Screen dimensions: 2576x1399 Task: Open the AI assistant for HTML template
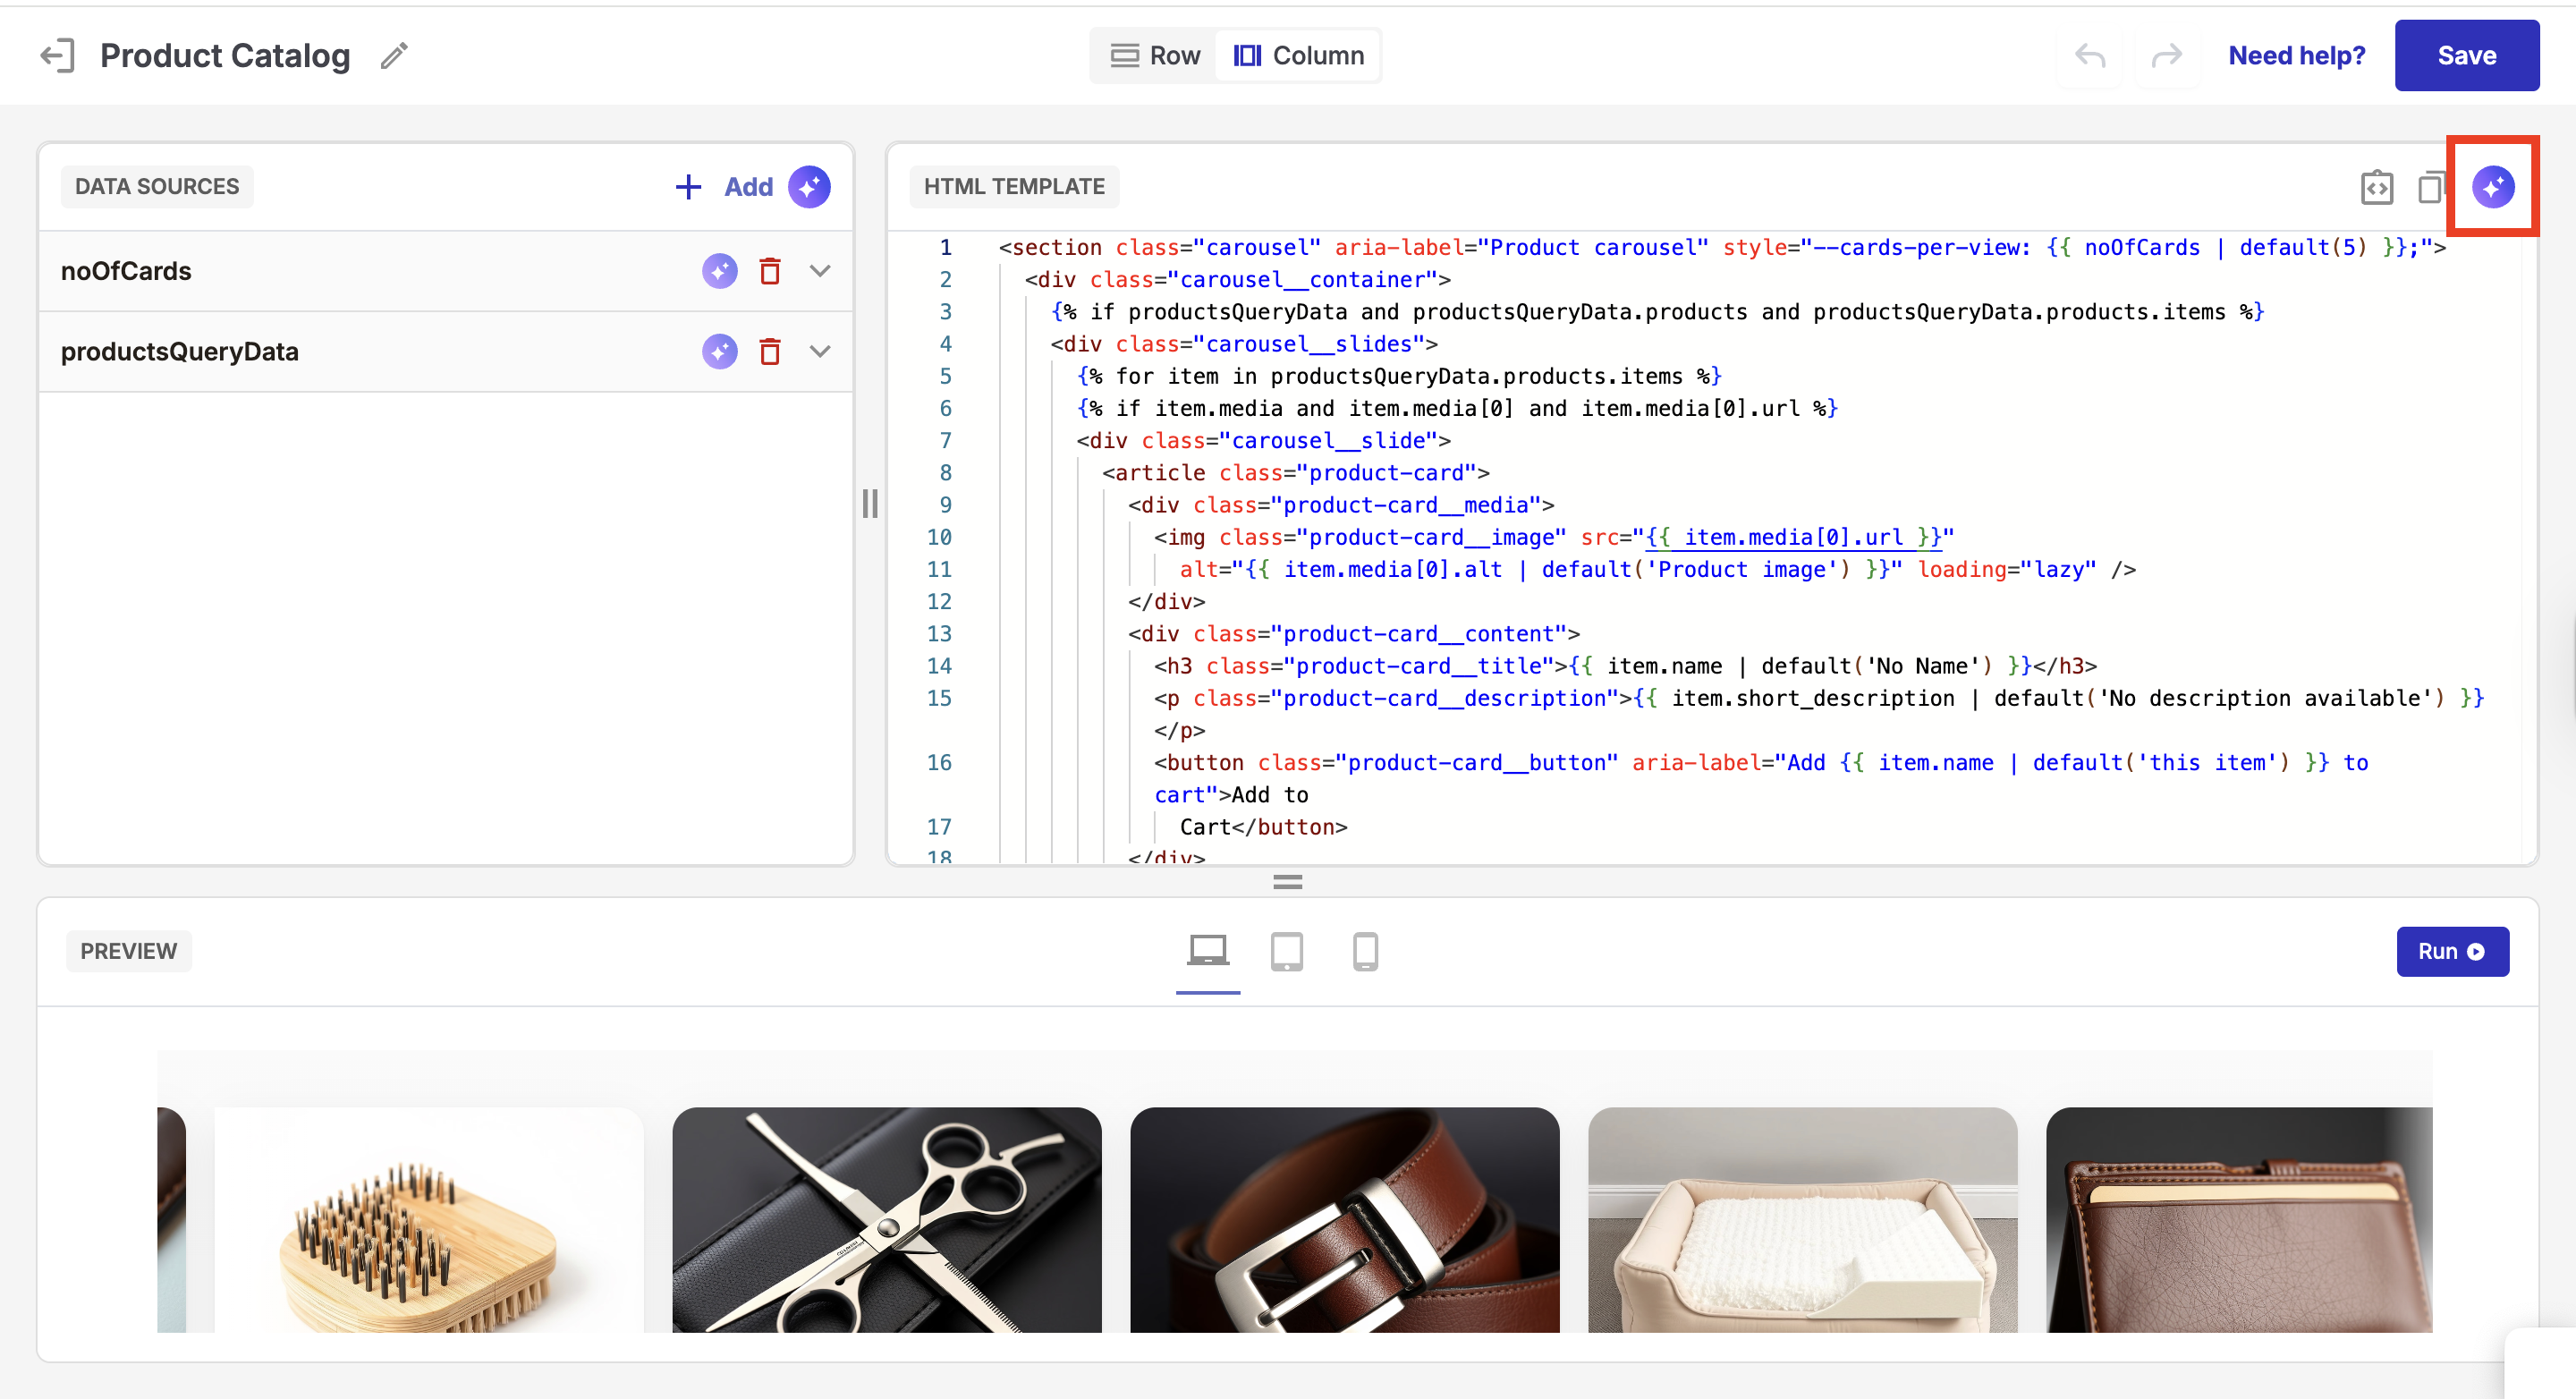pos(2492,187)
